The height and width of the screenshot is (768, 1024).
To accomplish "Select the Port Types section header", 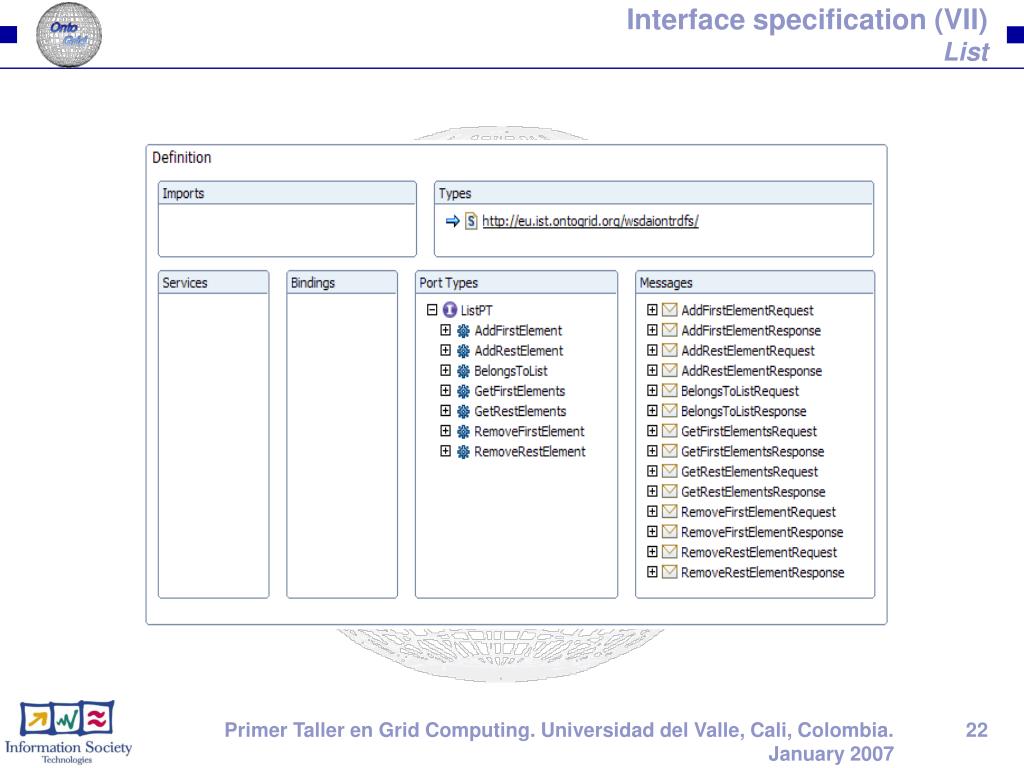I will pyautogui.click(x=516, y=283).
